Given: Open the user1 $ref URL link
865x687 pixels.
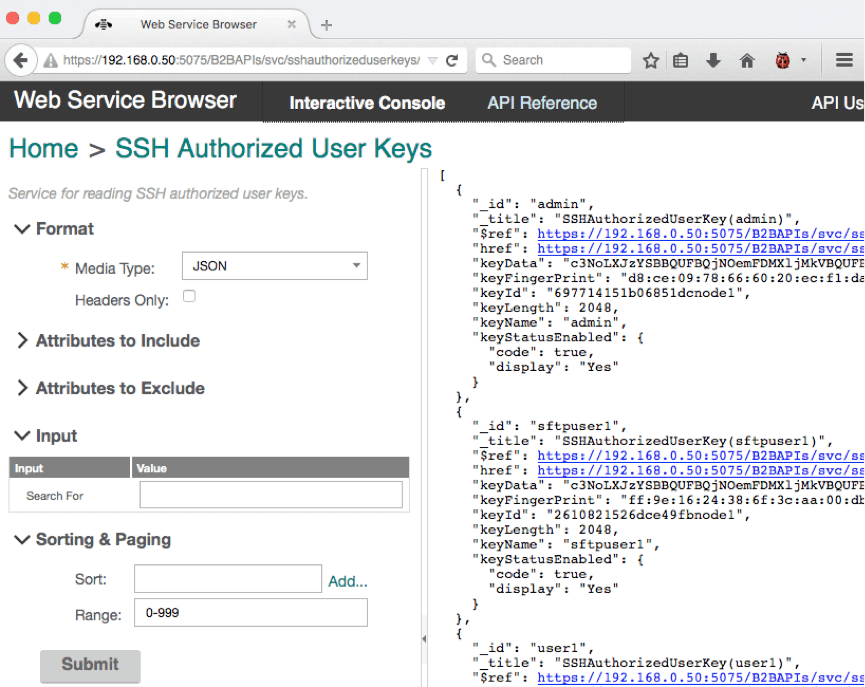Looking at the screenshot, I should [701, 677].
